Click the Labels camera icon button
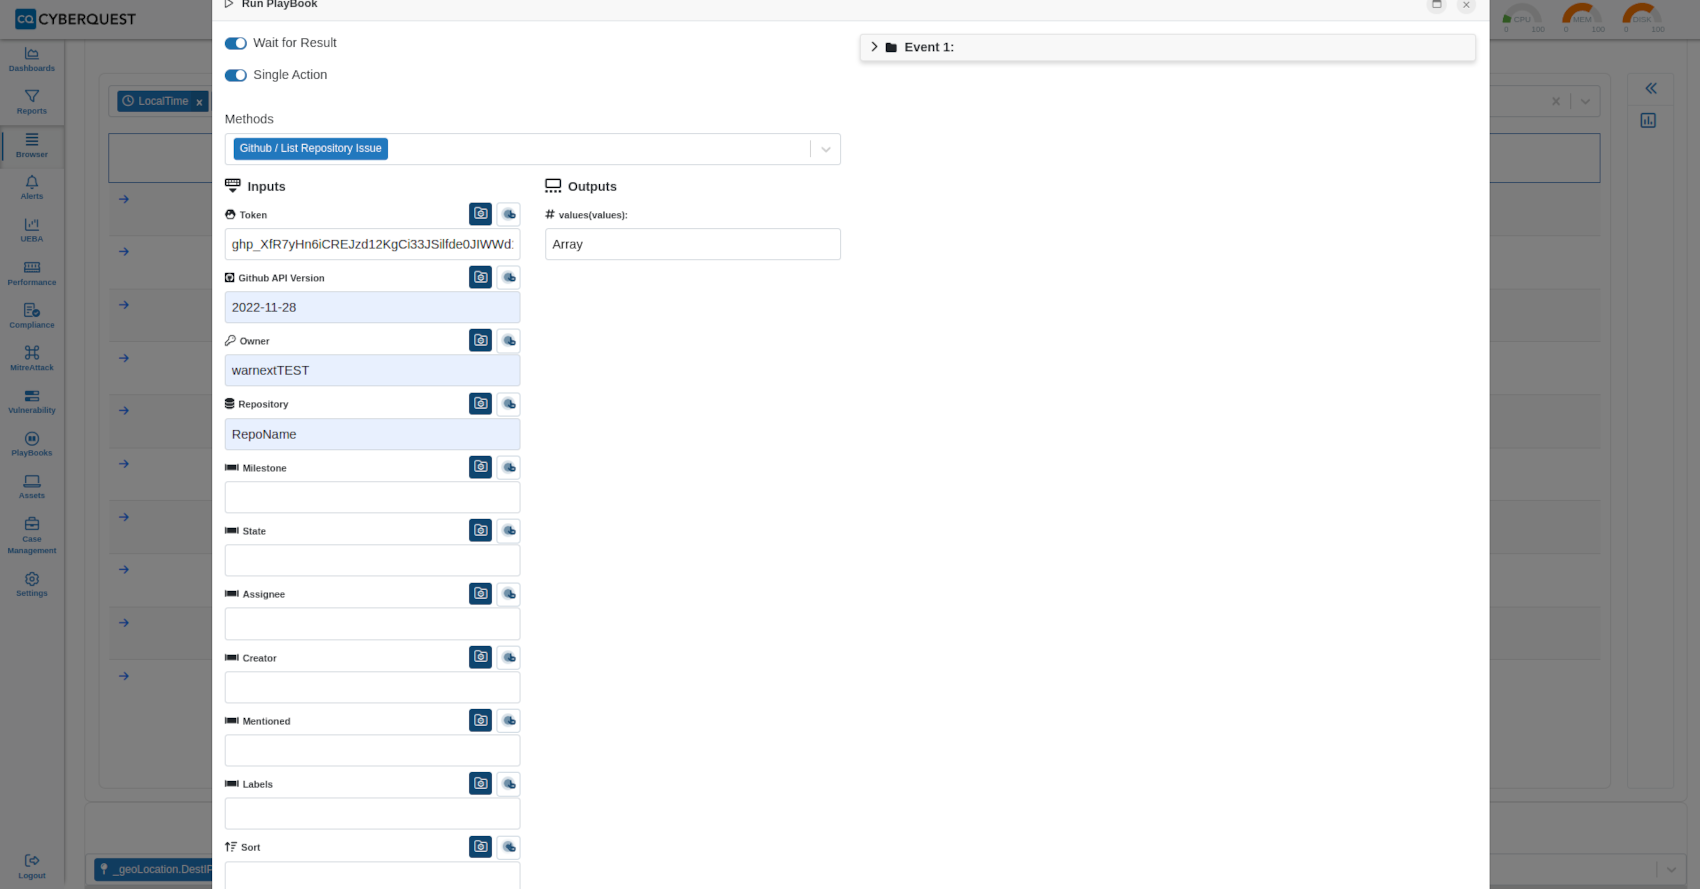The width and height of the screenshot is (1700, 889). click(481, 783)
